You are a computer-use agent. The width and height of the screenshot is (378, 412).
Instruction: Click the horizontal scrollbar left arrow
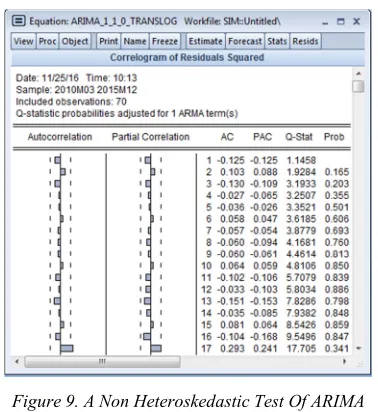pos(17,361)
